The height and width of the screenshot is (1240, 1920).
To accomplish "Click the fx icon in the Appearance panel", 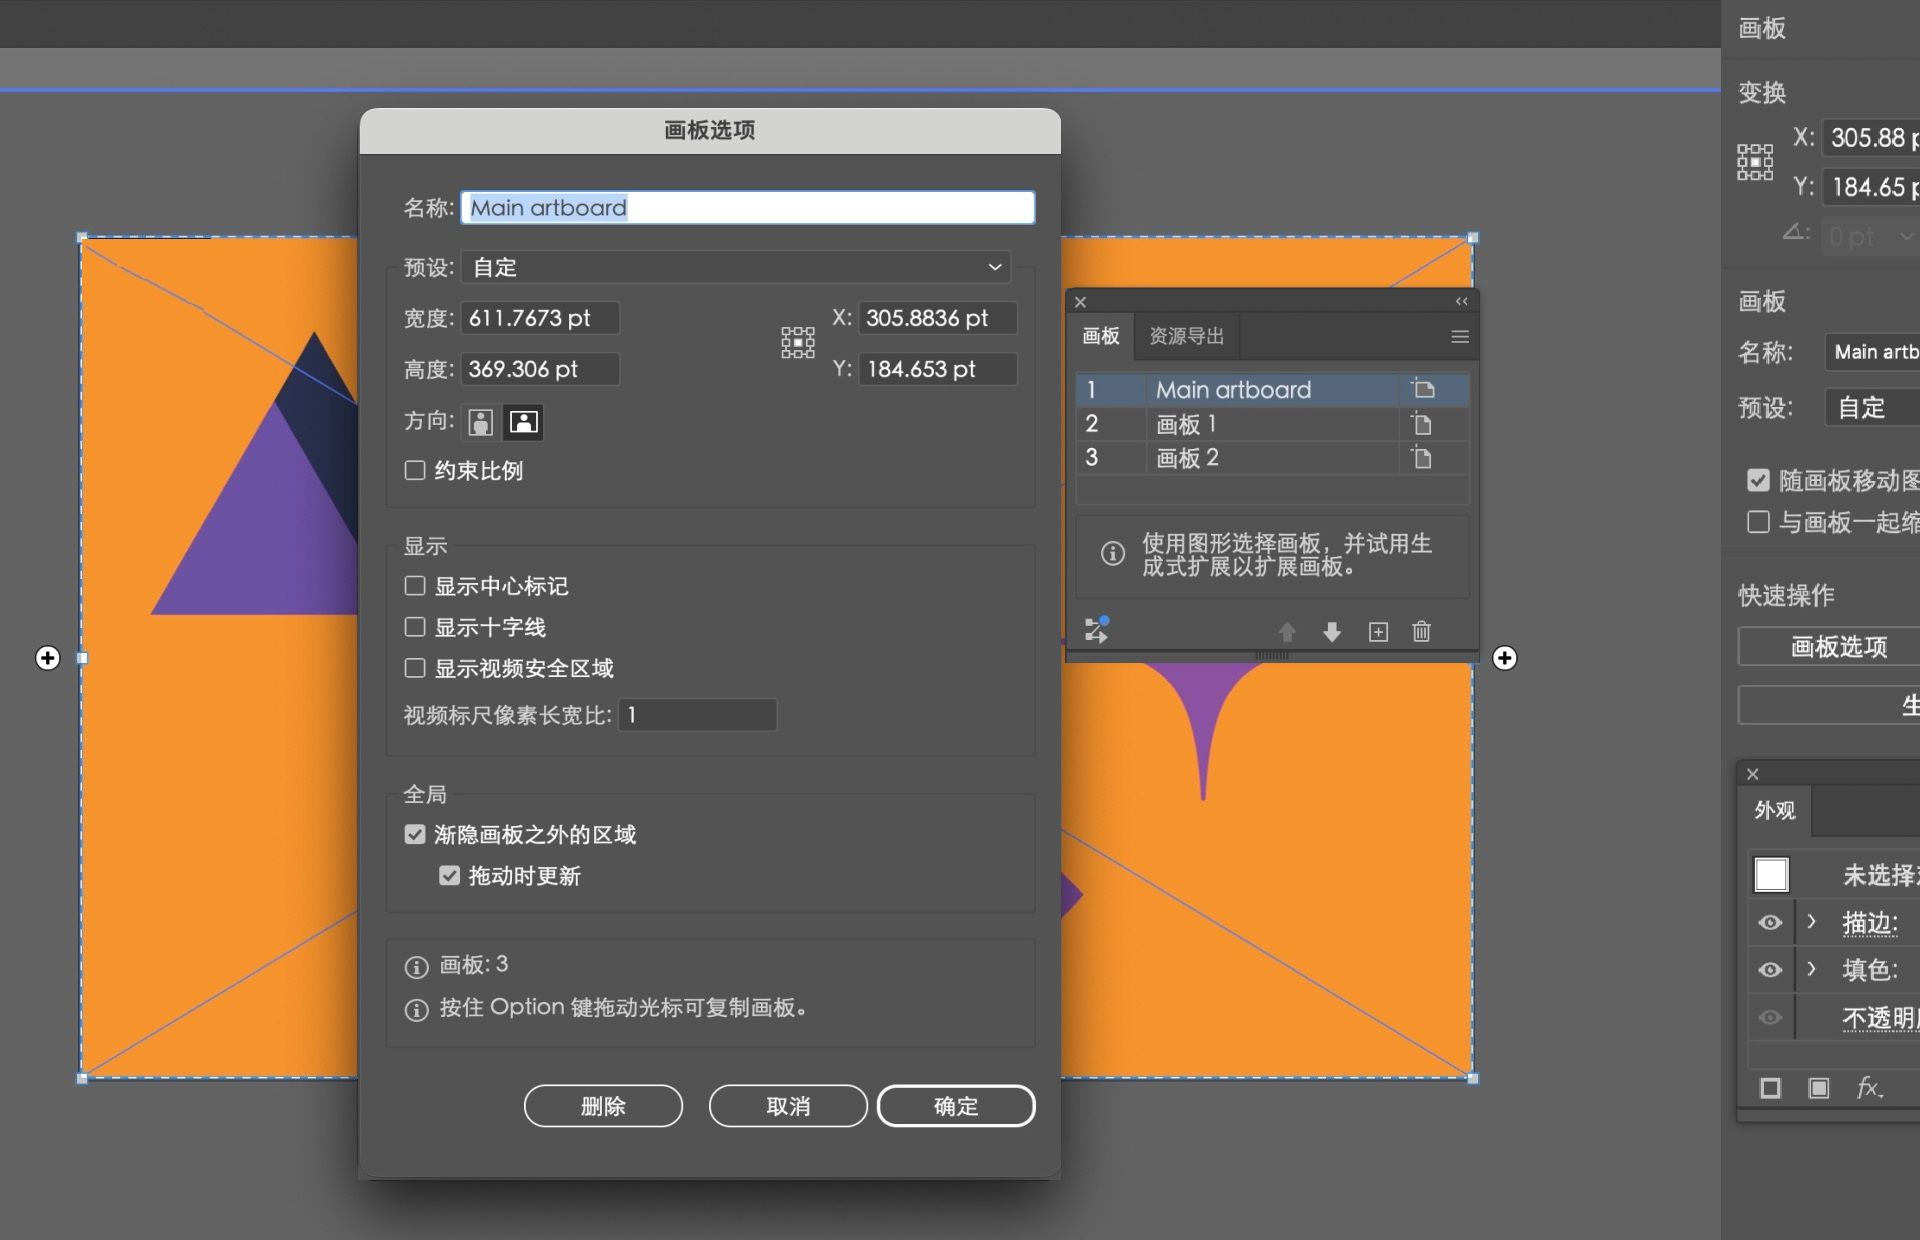I will (x=1868, y=1088).
